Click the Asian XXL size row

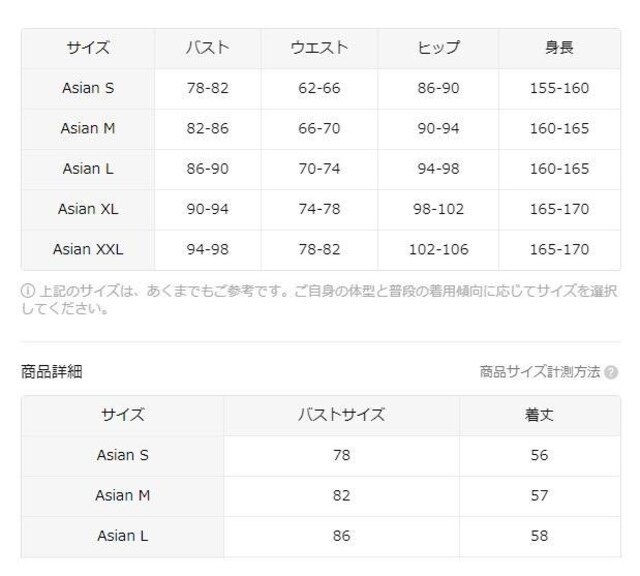point(321,249)
